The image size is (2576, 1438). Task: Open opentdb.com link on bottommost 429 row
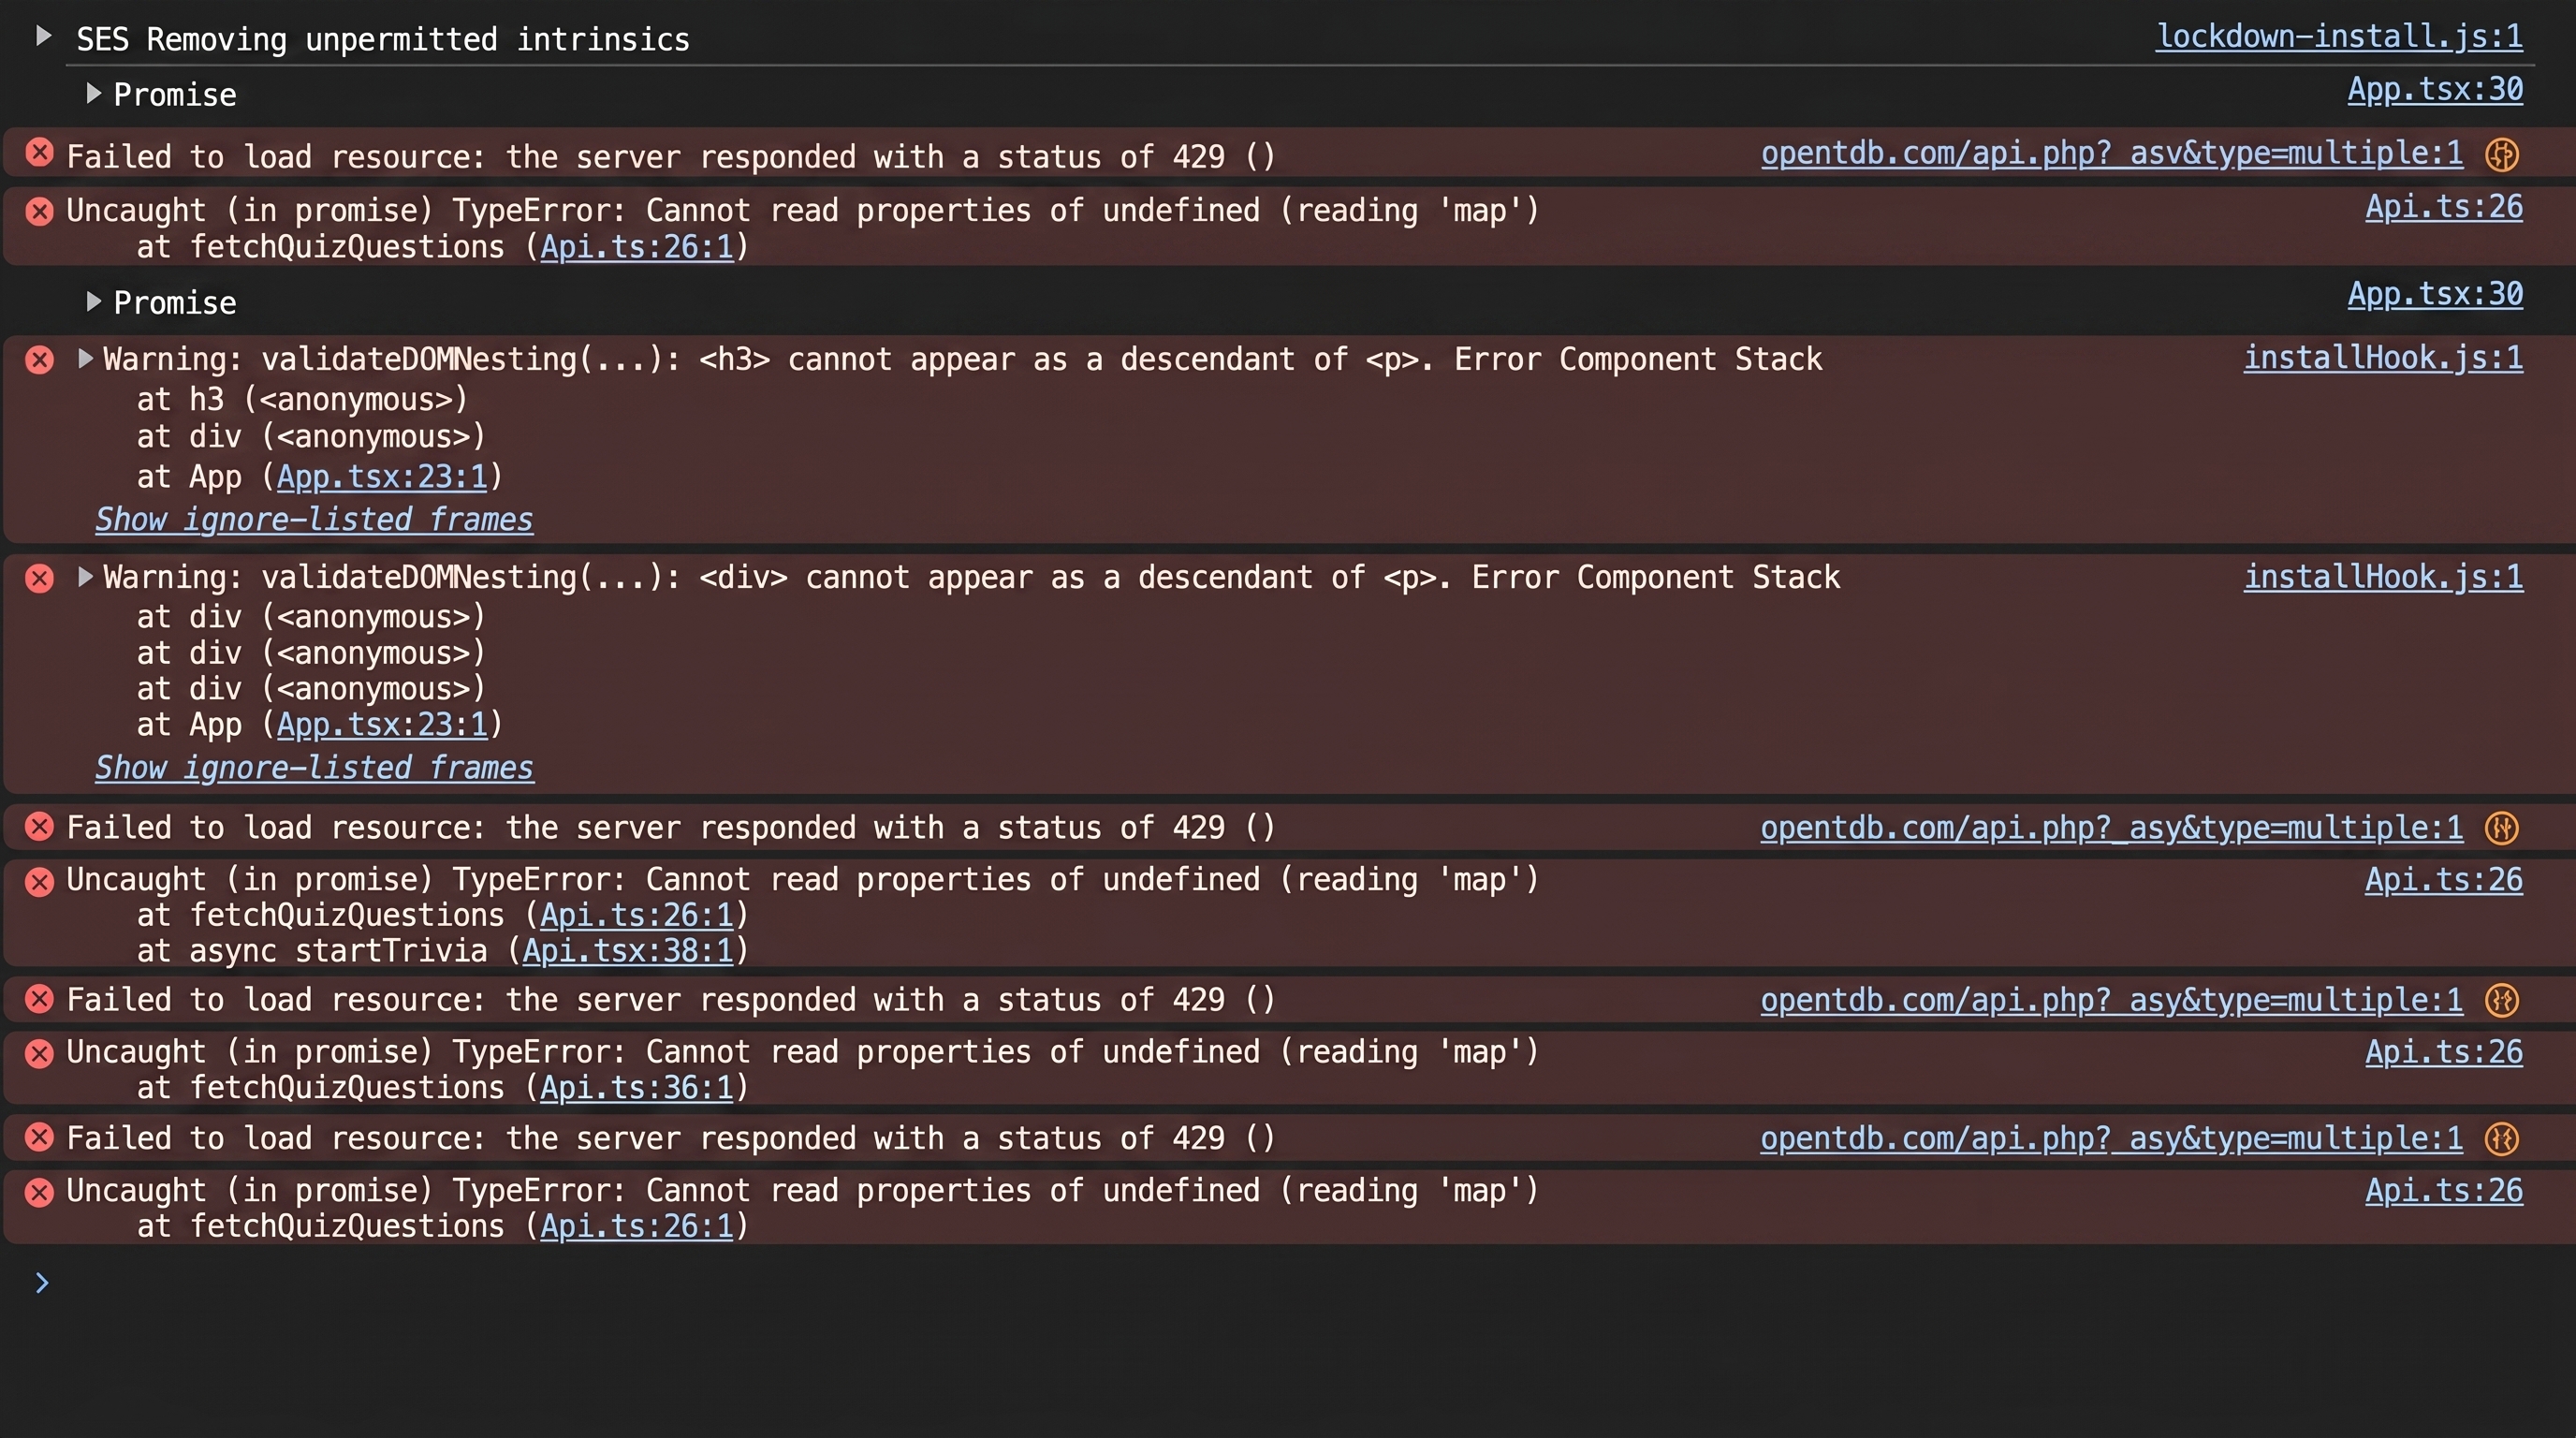pos(2112,1138)
